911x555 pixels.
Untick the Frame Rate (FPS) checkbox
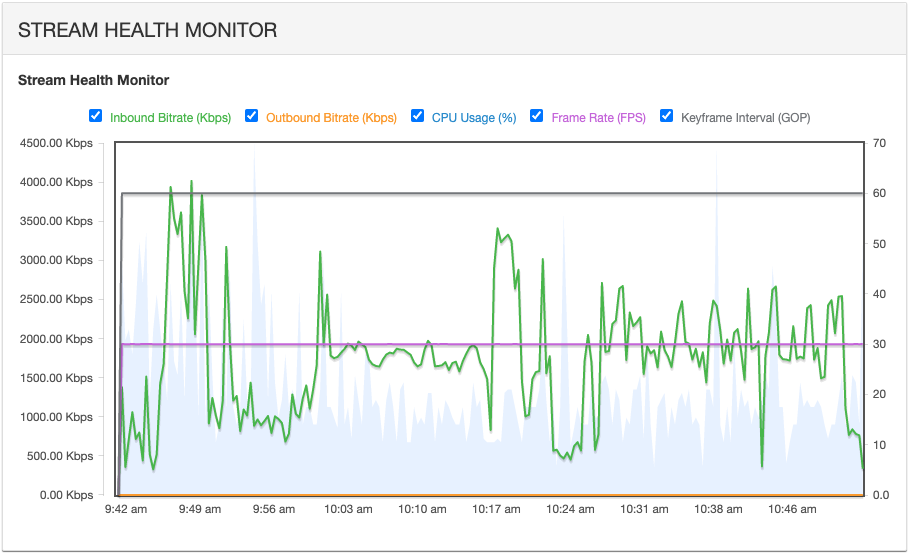click(537, 116)
